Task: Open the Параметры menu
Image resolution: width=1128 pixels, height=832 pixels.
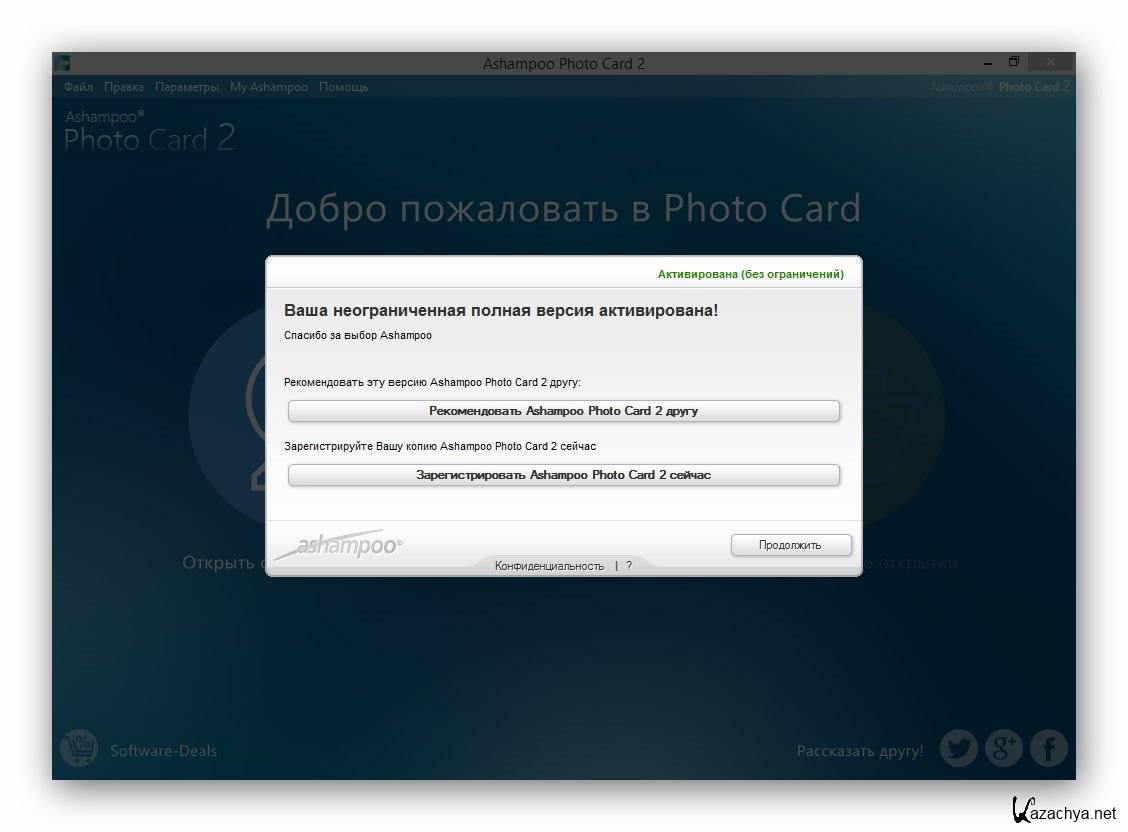Action: [x=187, y=87]
